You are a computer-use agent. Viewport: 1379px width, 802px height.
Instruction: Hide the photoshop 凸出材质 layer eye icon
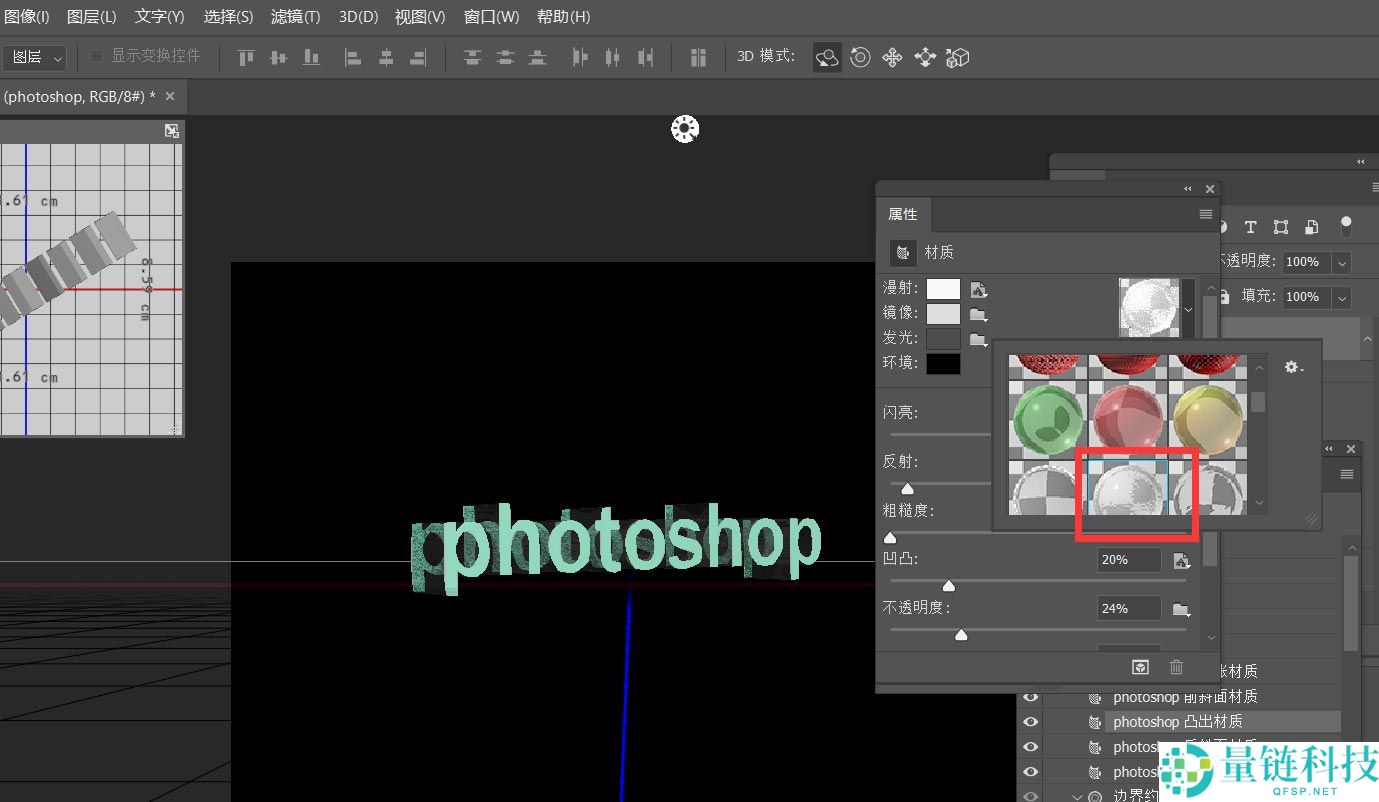[x=1031, y=722]
